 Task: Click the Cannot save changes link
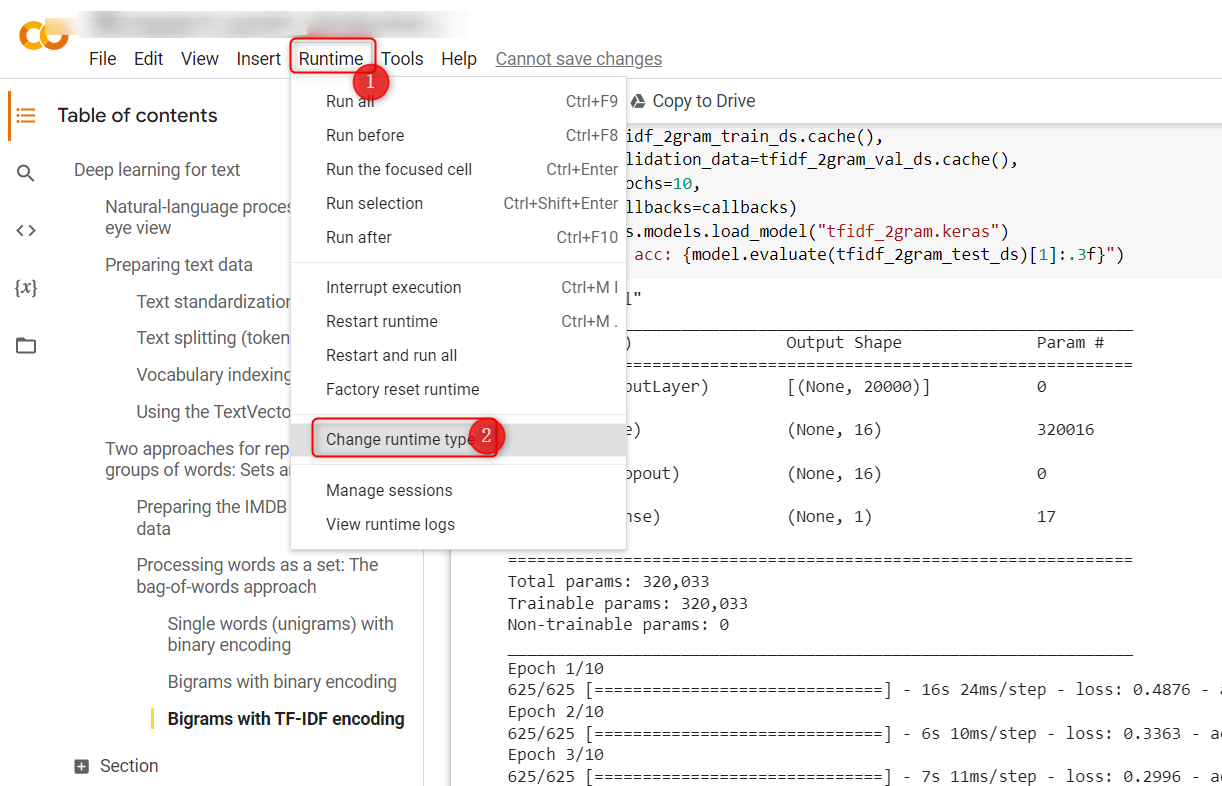[x=578, y=58]
